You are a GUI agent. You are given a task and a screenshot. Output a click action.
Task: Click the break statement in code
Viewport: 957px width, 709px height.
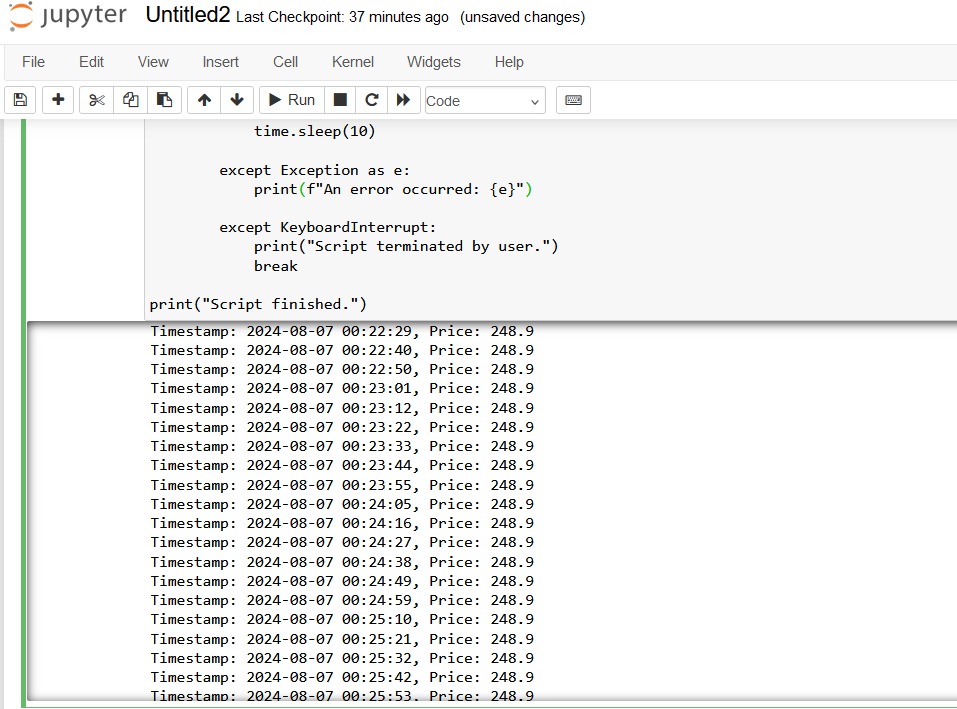(276, 266)
